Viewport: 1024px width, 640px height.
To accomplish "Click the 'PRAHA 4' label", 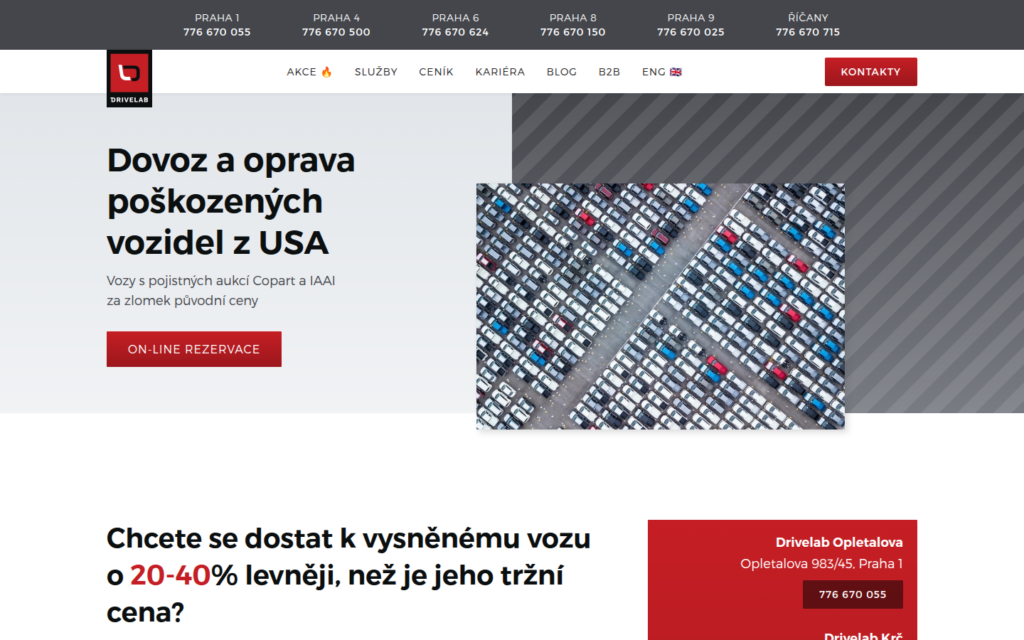I will (336, 18).
